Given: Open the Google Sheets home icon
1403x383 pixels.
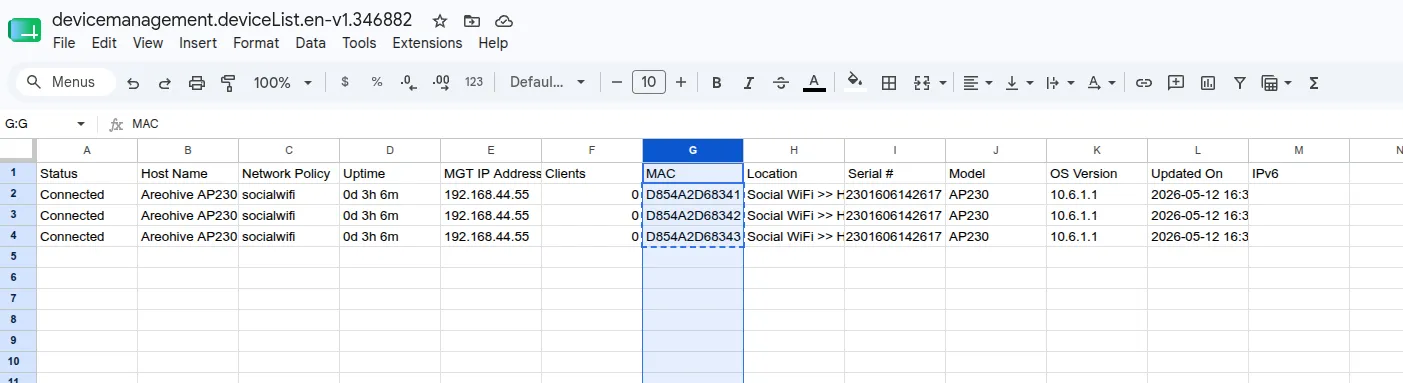Looking at the screenshot, I should (24, 30).
